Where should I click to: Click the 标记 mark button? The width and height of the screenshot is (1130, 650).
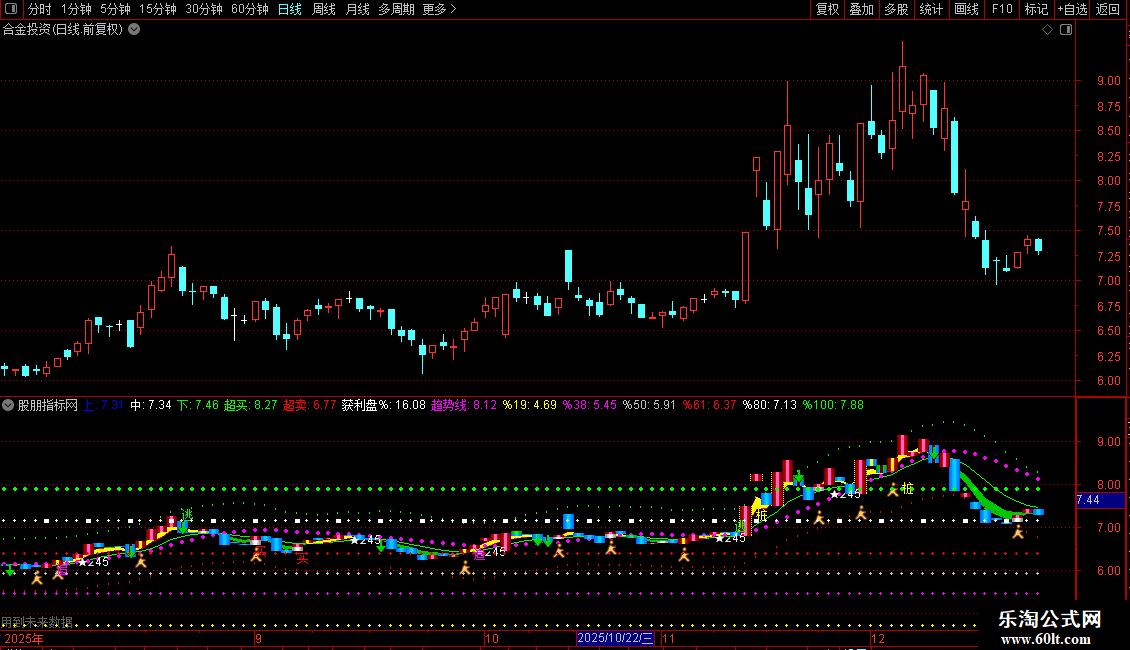click(x=1036, y=9)
